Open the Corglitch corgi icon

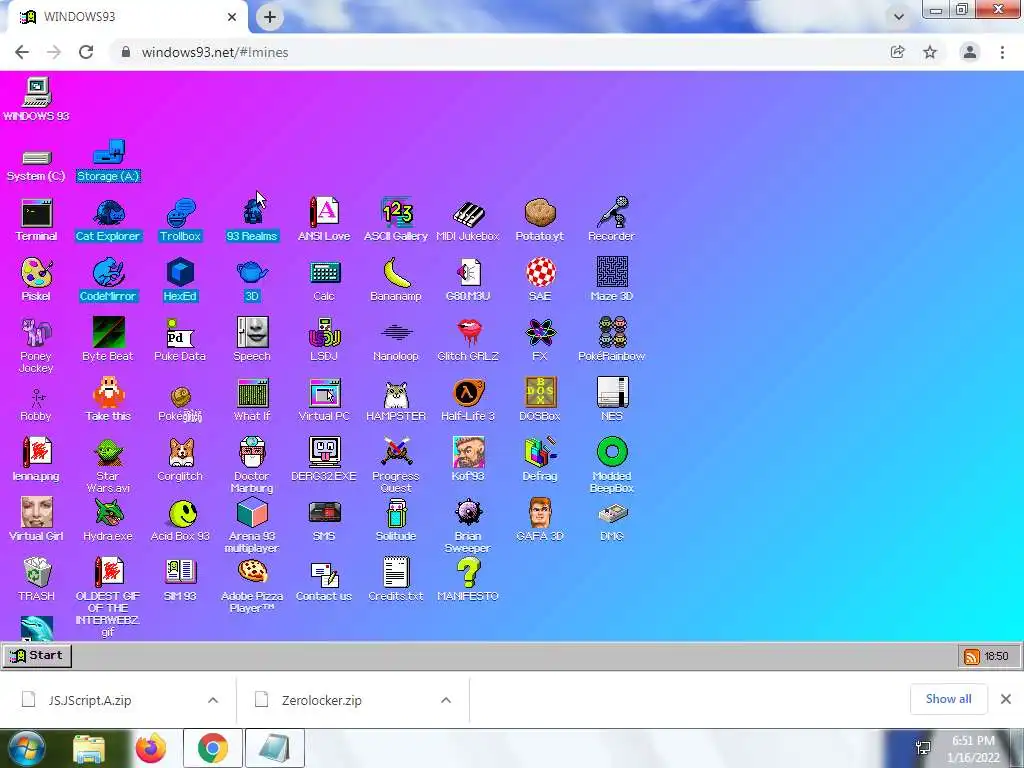coord(180,453)
